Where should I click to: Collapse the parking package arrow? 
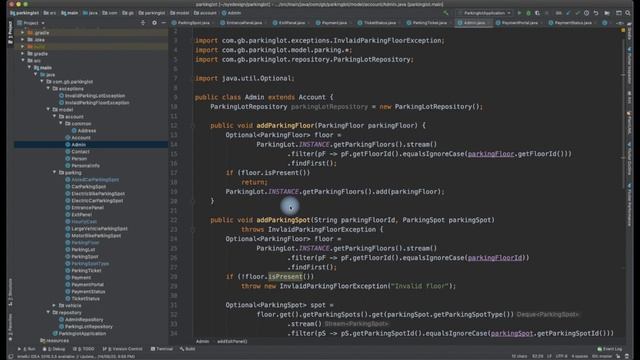[x=55, y=173]
